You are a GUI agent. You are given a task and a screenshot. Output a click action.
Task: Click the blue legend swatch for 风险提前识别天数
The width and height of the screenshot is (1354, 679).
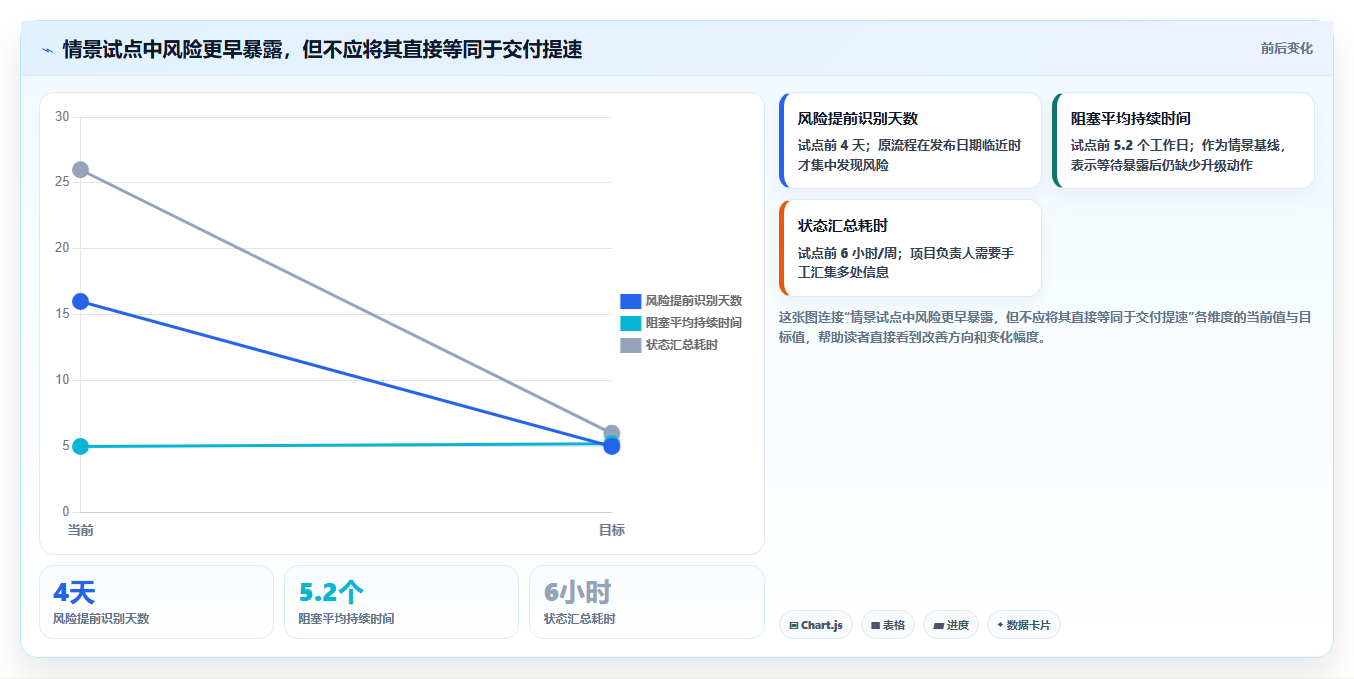[630, 301]
